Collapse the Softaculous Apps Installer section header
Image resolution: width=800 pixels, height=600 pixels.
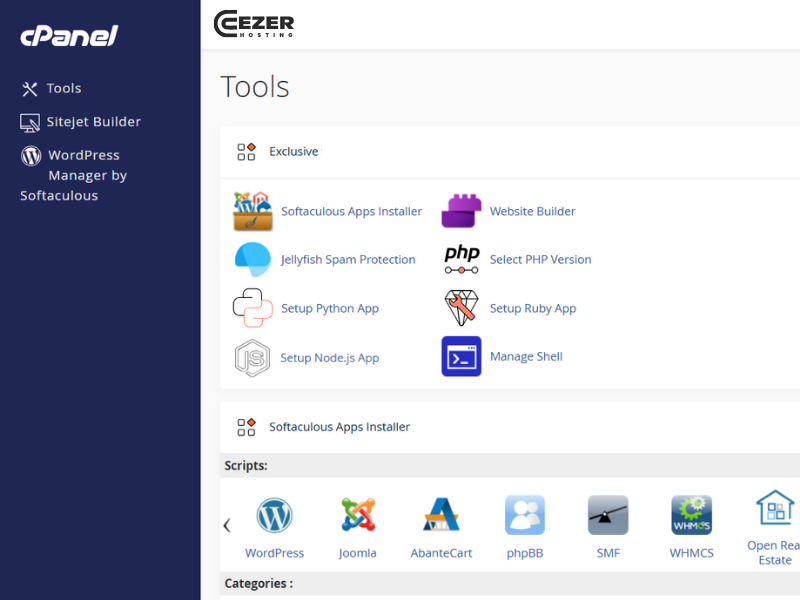(339, 427)
